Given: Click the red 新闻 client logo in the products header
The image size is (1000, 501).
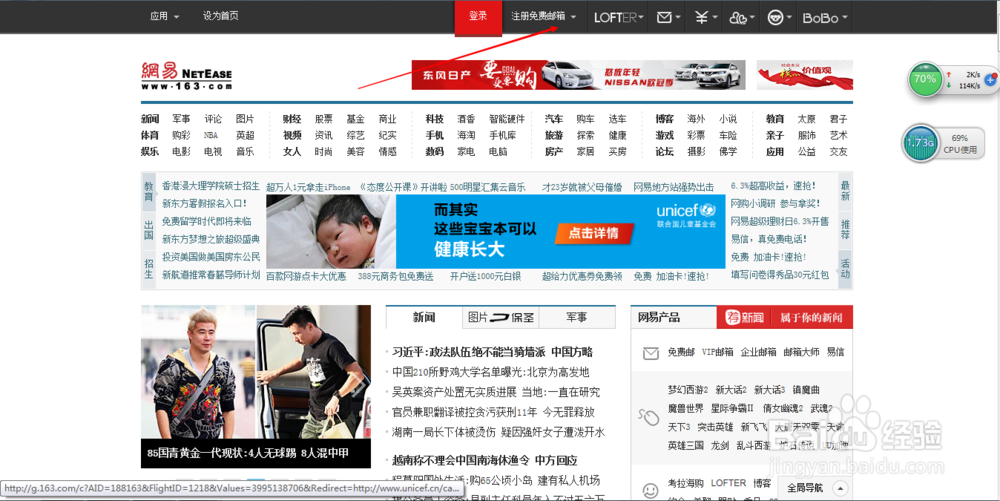Looking at the screenshot, I should (x=744, y=317).
